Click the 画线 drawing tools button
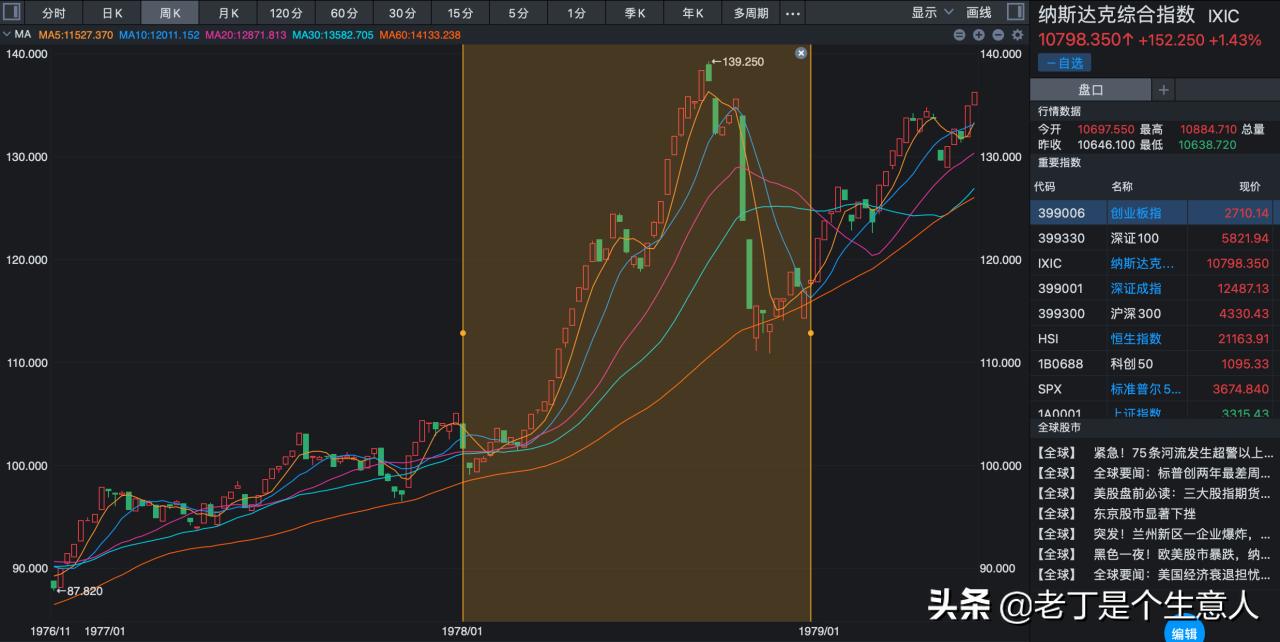Viewport: 1280px width, 642px height. coord(979,13)
